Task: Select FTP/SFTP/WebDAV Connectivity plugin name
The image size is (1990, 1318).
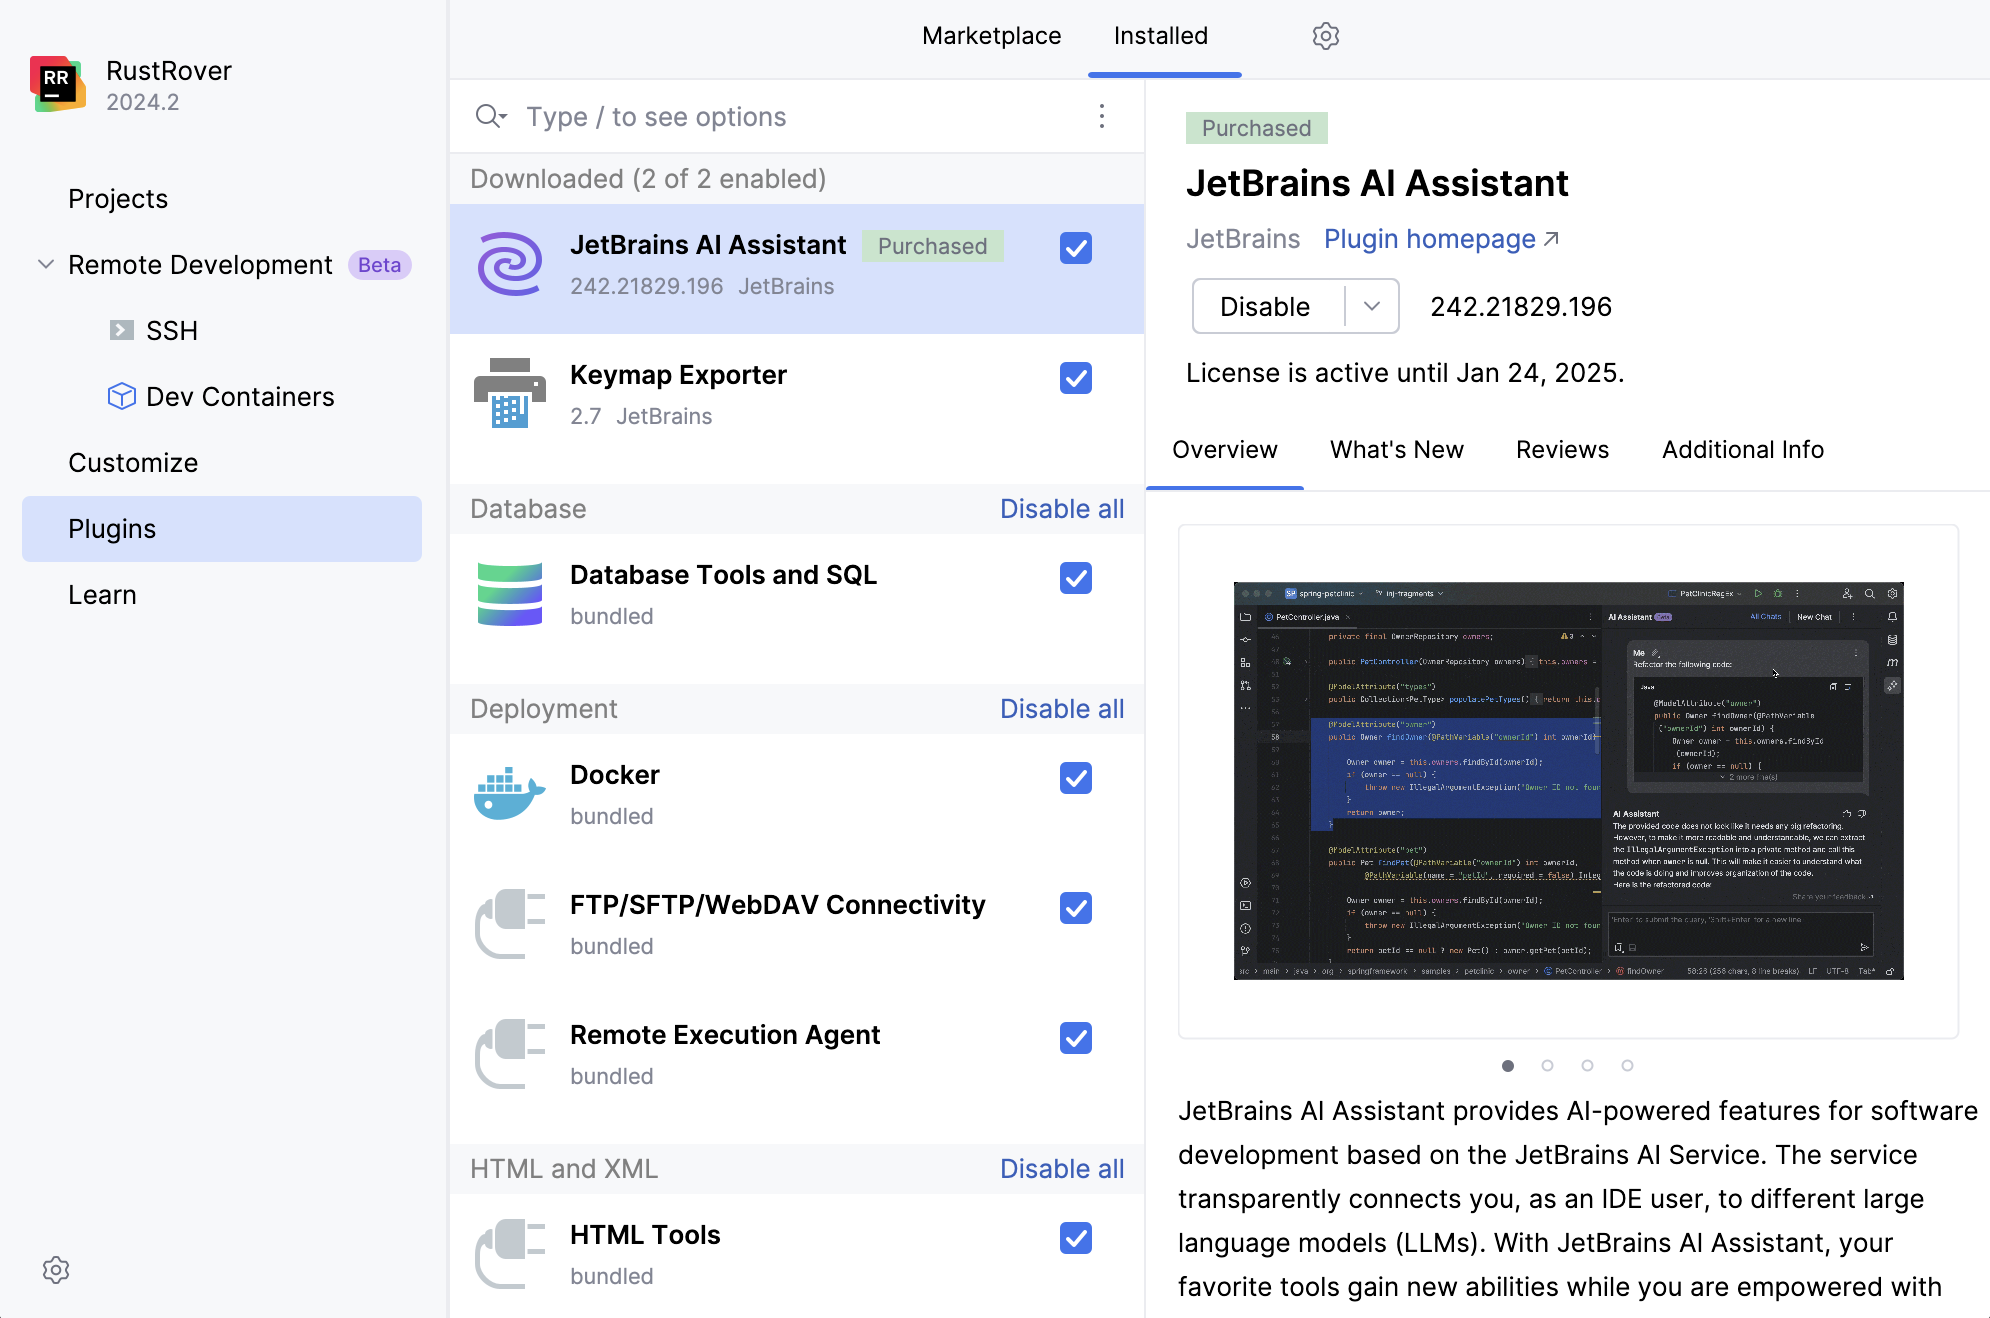Action: (777, 905)
